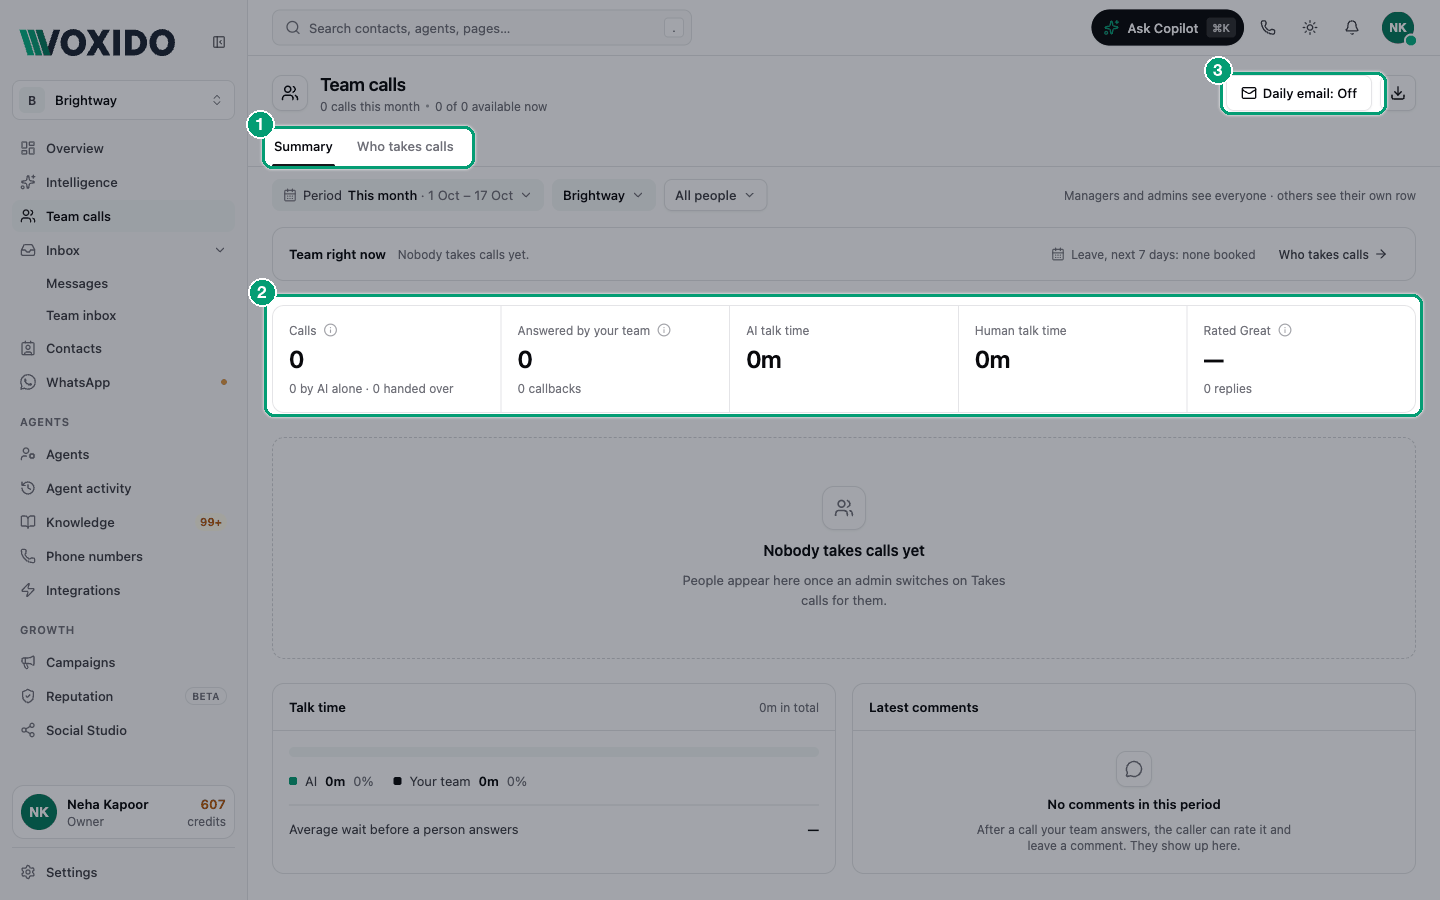This screenshot has height=900, width=1440.
Task: Launch Ask Copilot
Action: pyautogui.click(x=1167, y=28)
